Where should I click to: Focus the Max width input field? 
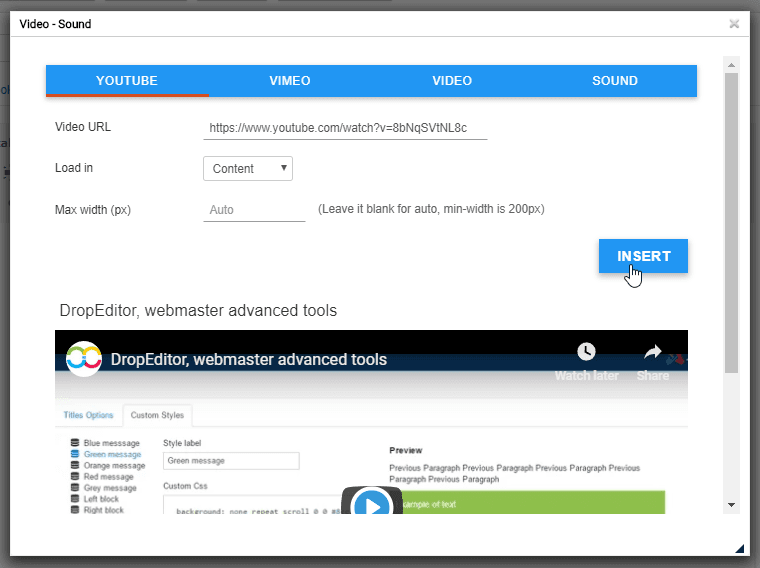click(254, 210)
